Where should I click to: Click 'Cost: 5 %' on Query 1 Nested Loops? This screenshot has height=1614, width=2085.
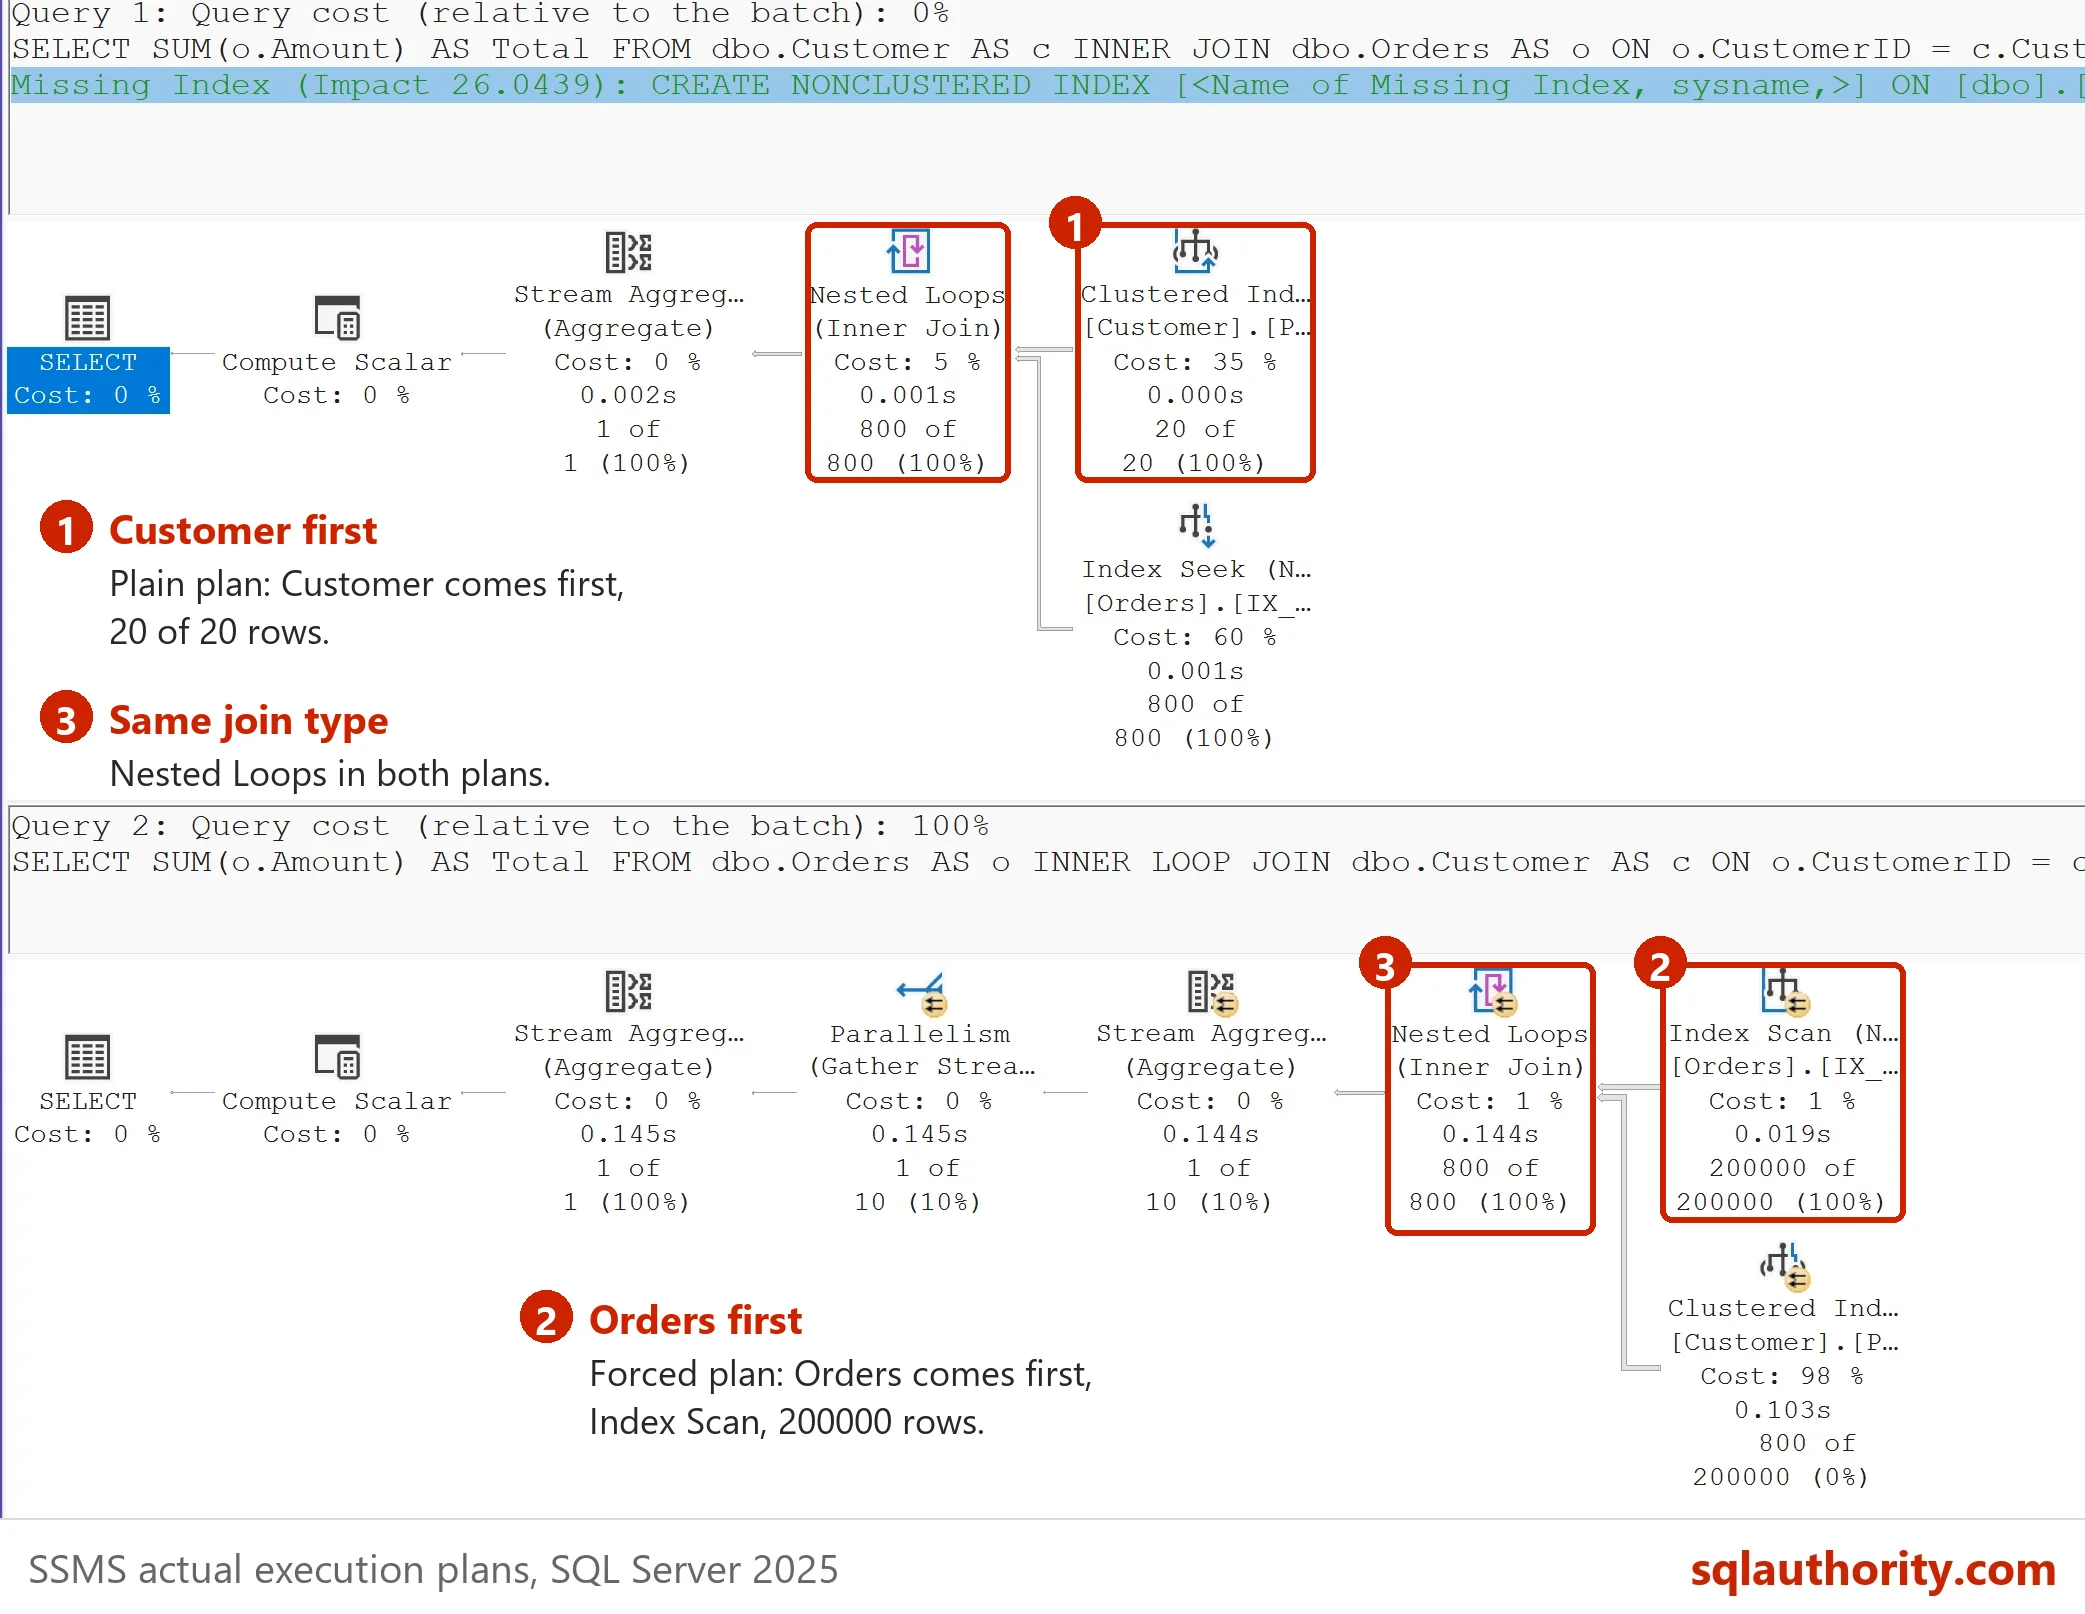click(908, 362)
